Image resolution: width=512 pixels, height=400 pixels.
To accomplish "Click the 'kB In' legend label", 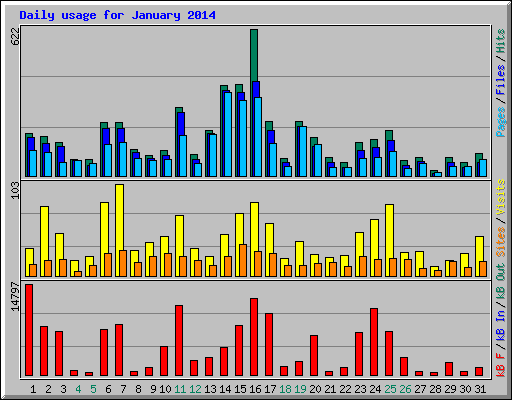I will tap(500, 325).
